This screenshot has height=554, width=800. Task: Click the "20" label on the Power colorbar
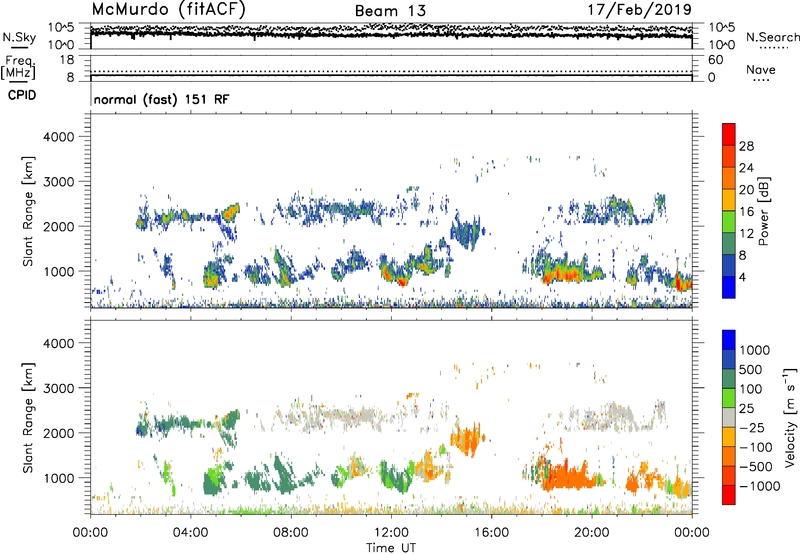[x=746, y=190]
